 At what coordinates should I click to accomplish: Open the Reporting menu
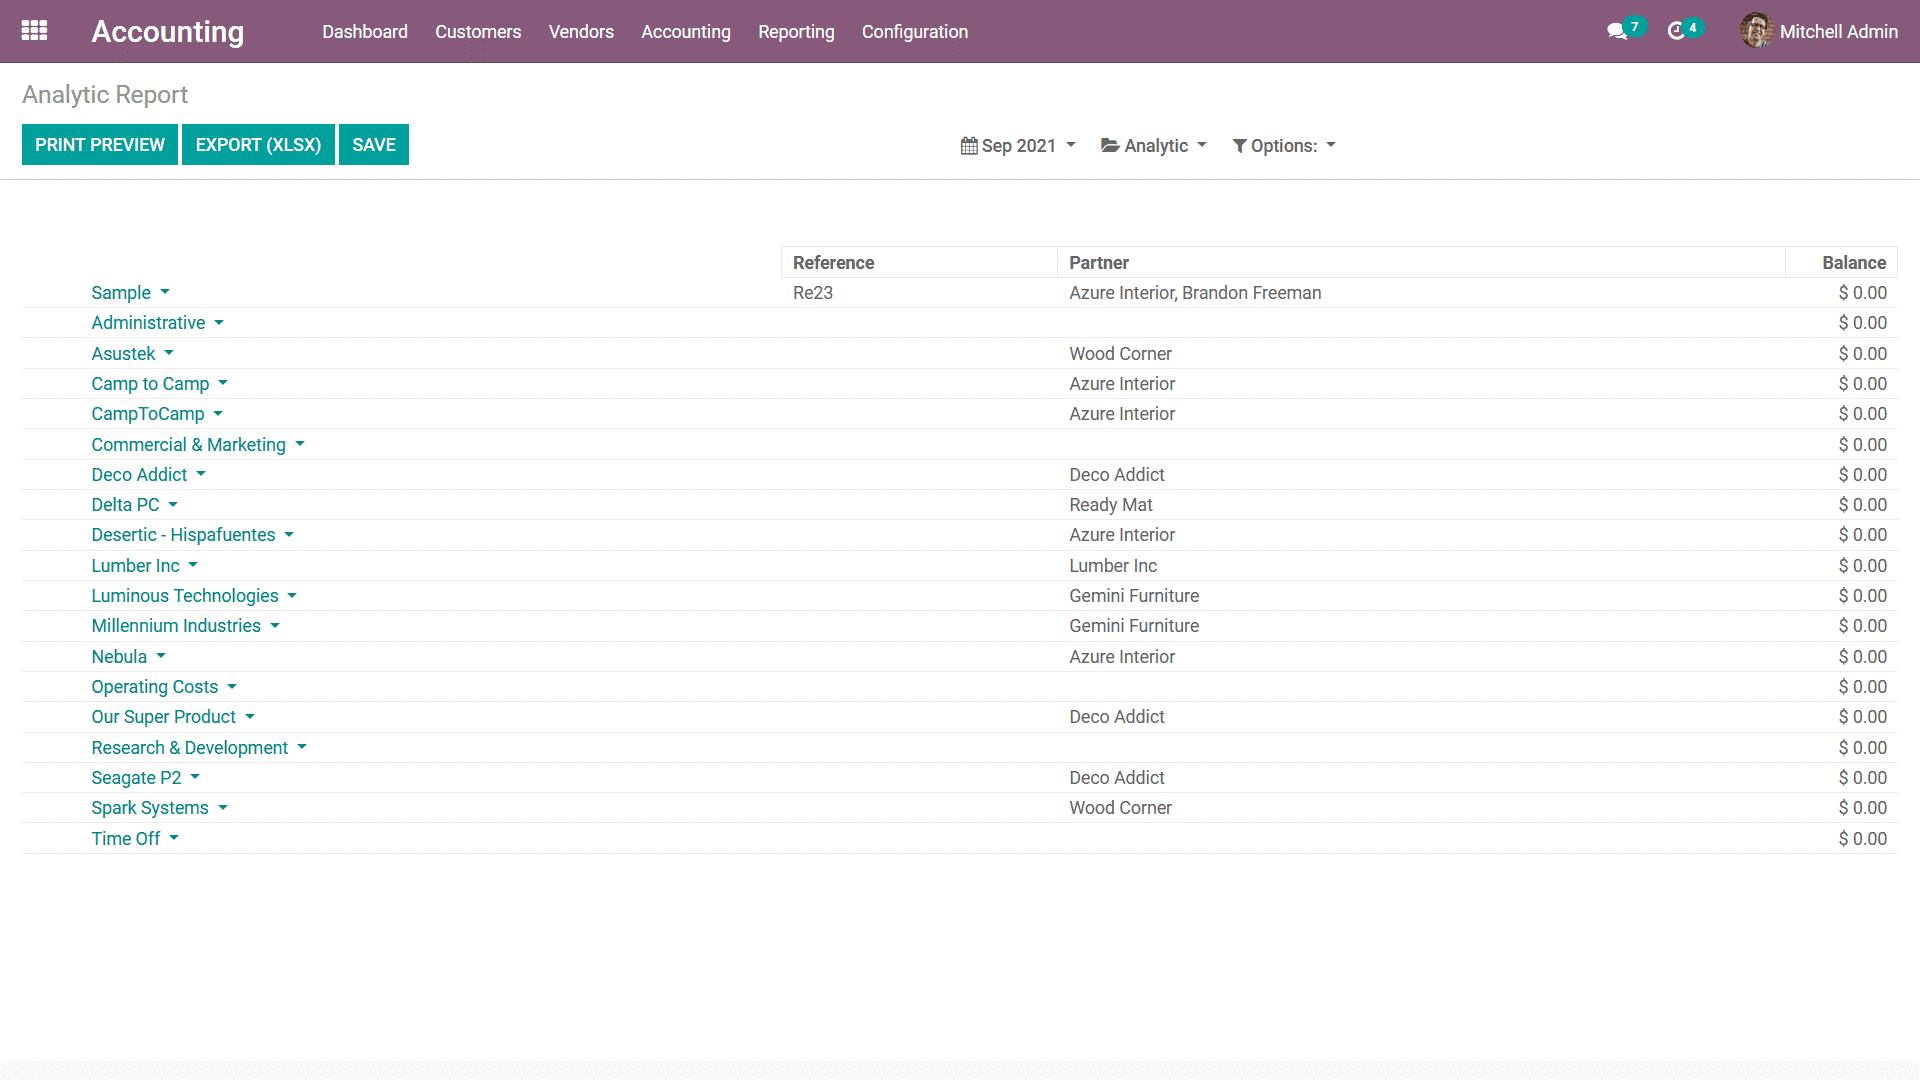(x=796, y=32)
